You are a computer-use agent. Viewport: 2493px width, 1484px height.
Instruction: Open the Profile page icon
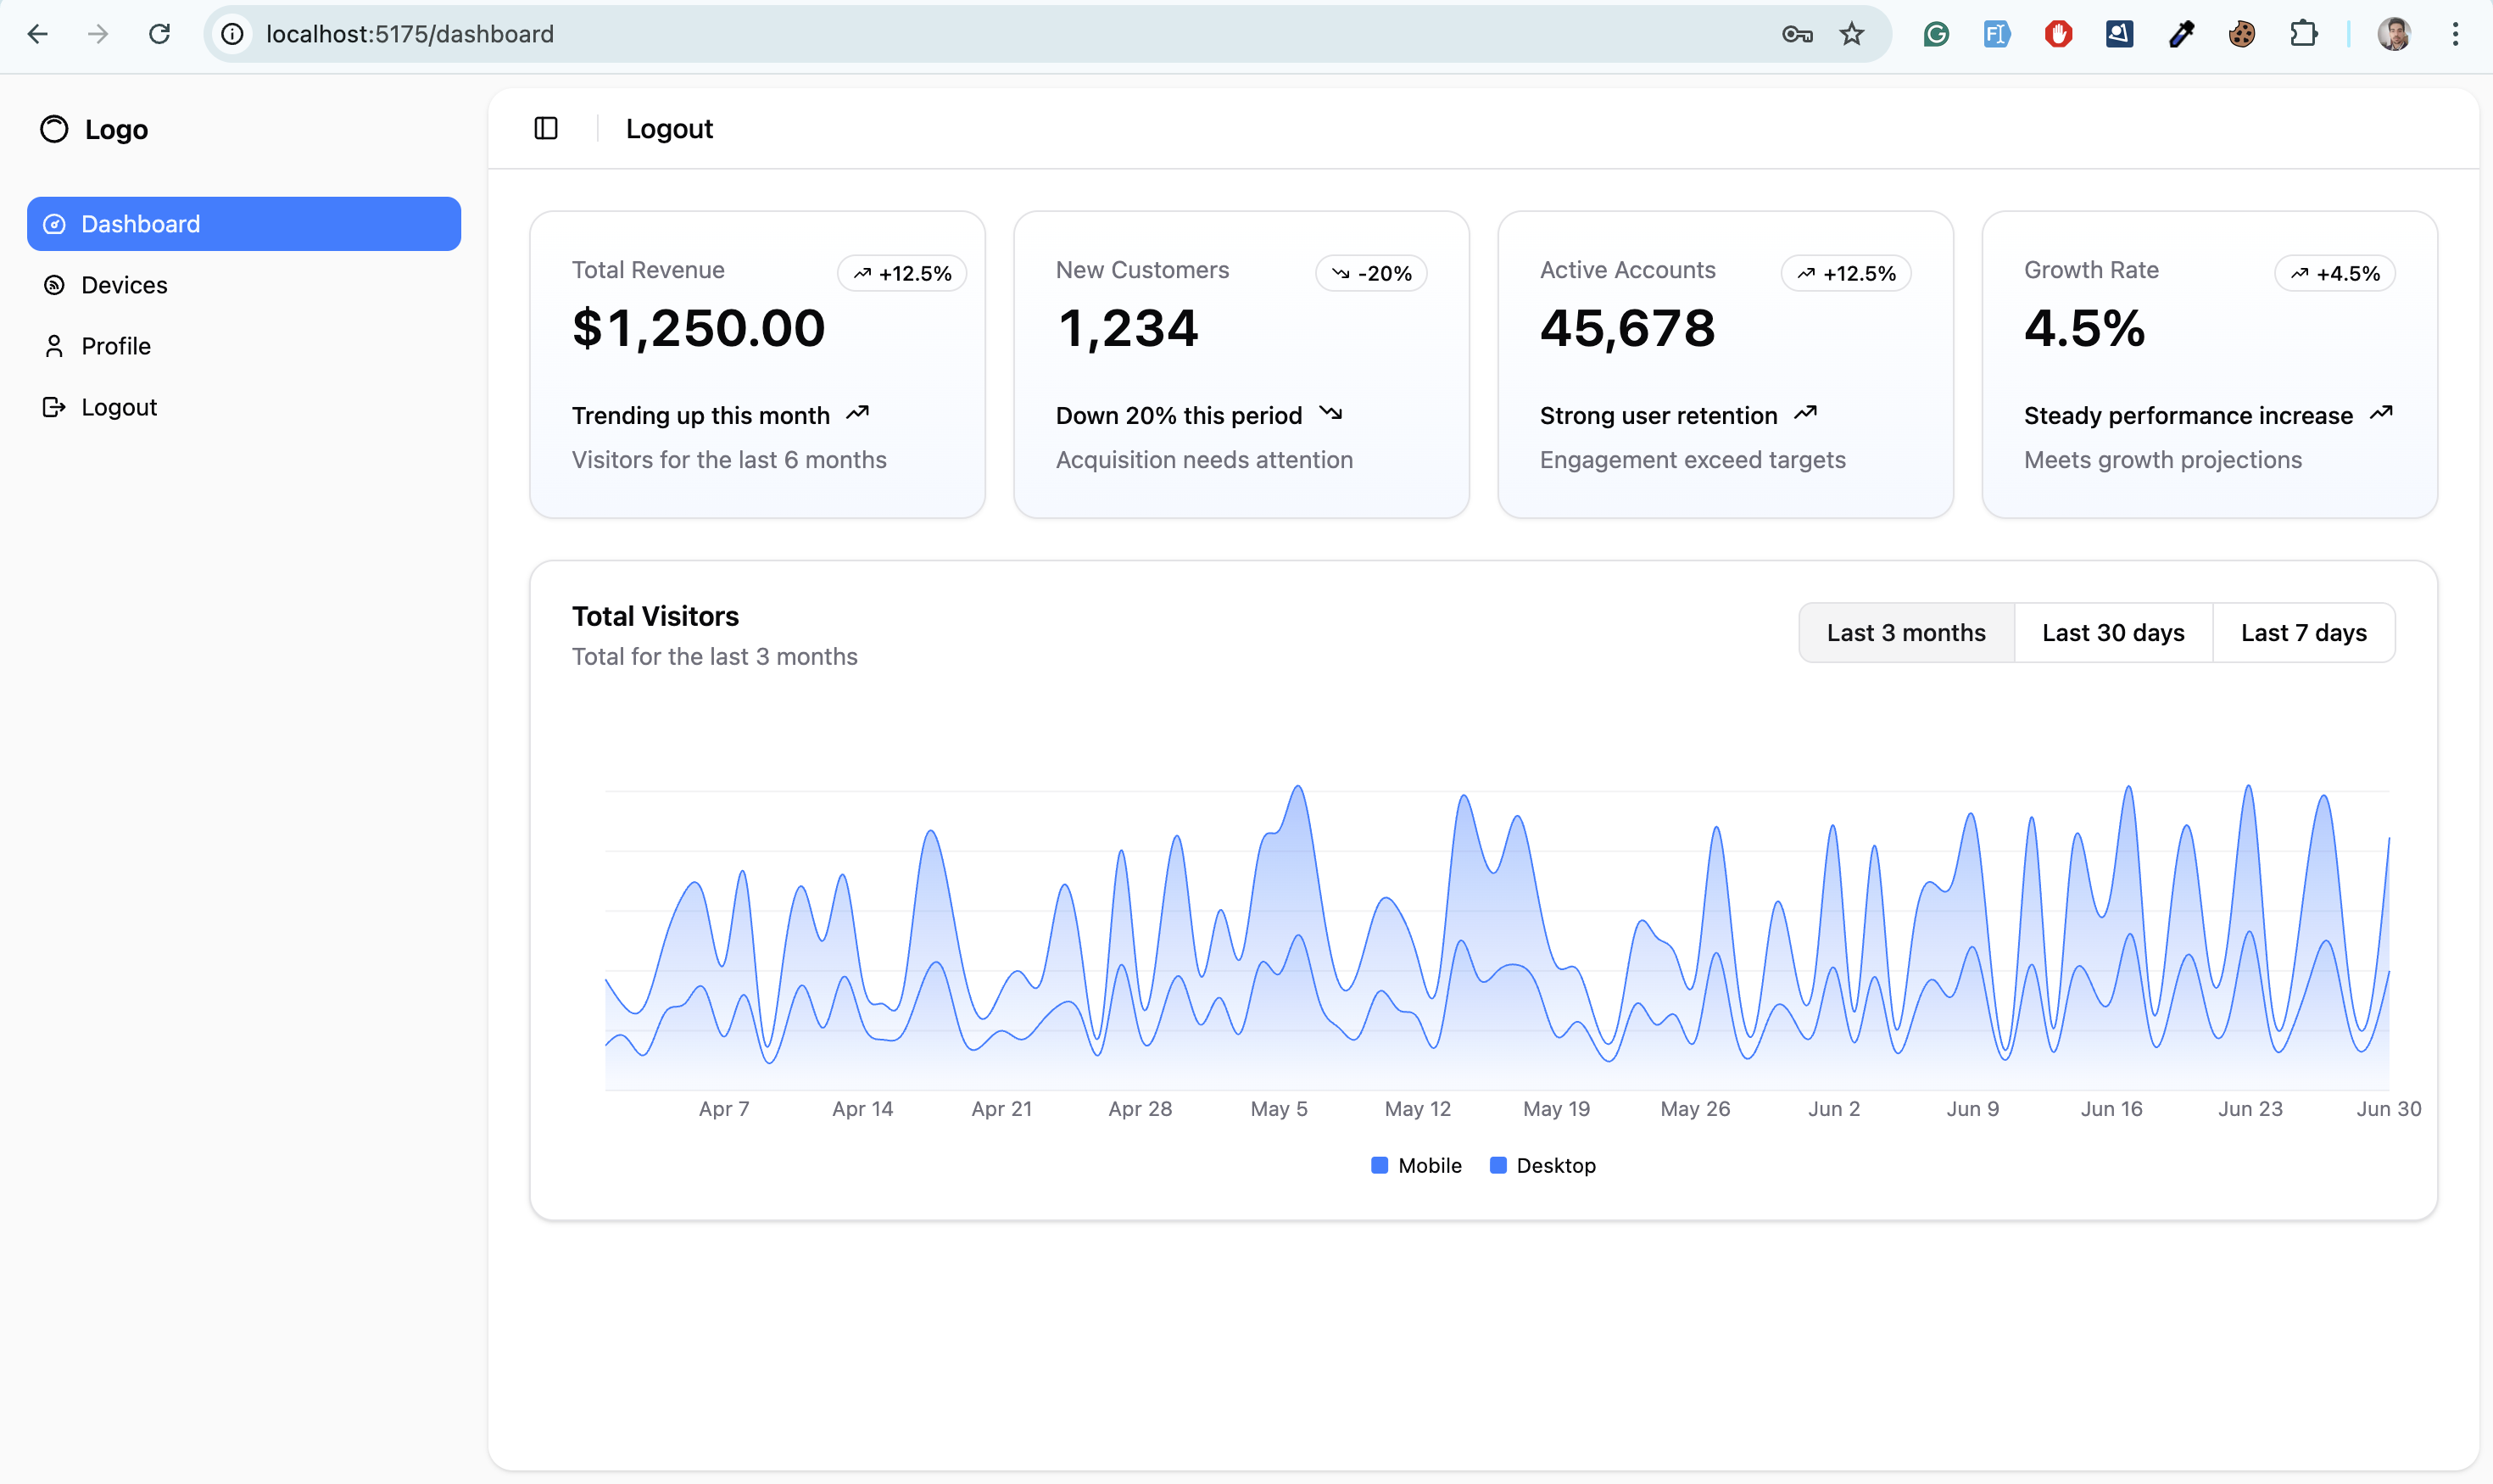54,346
